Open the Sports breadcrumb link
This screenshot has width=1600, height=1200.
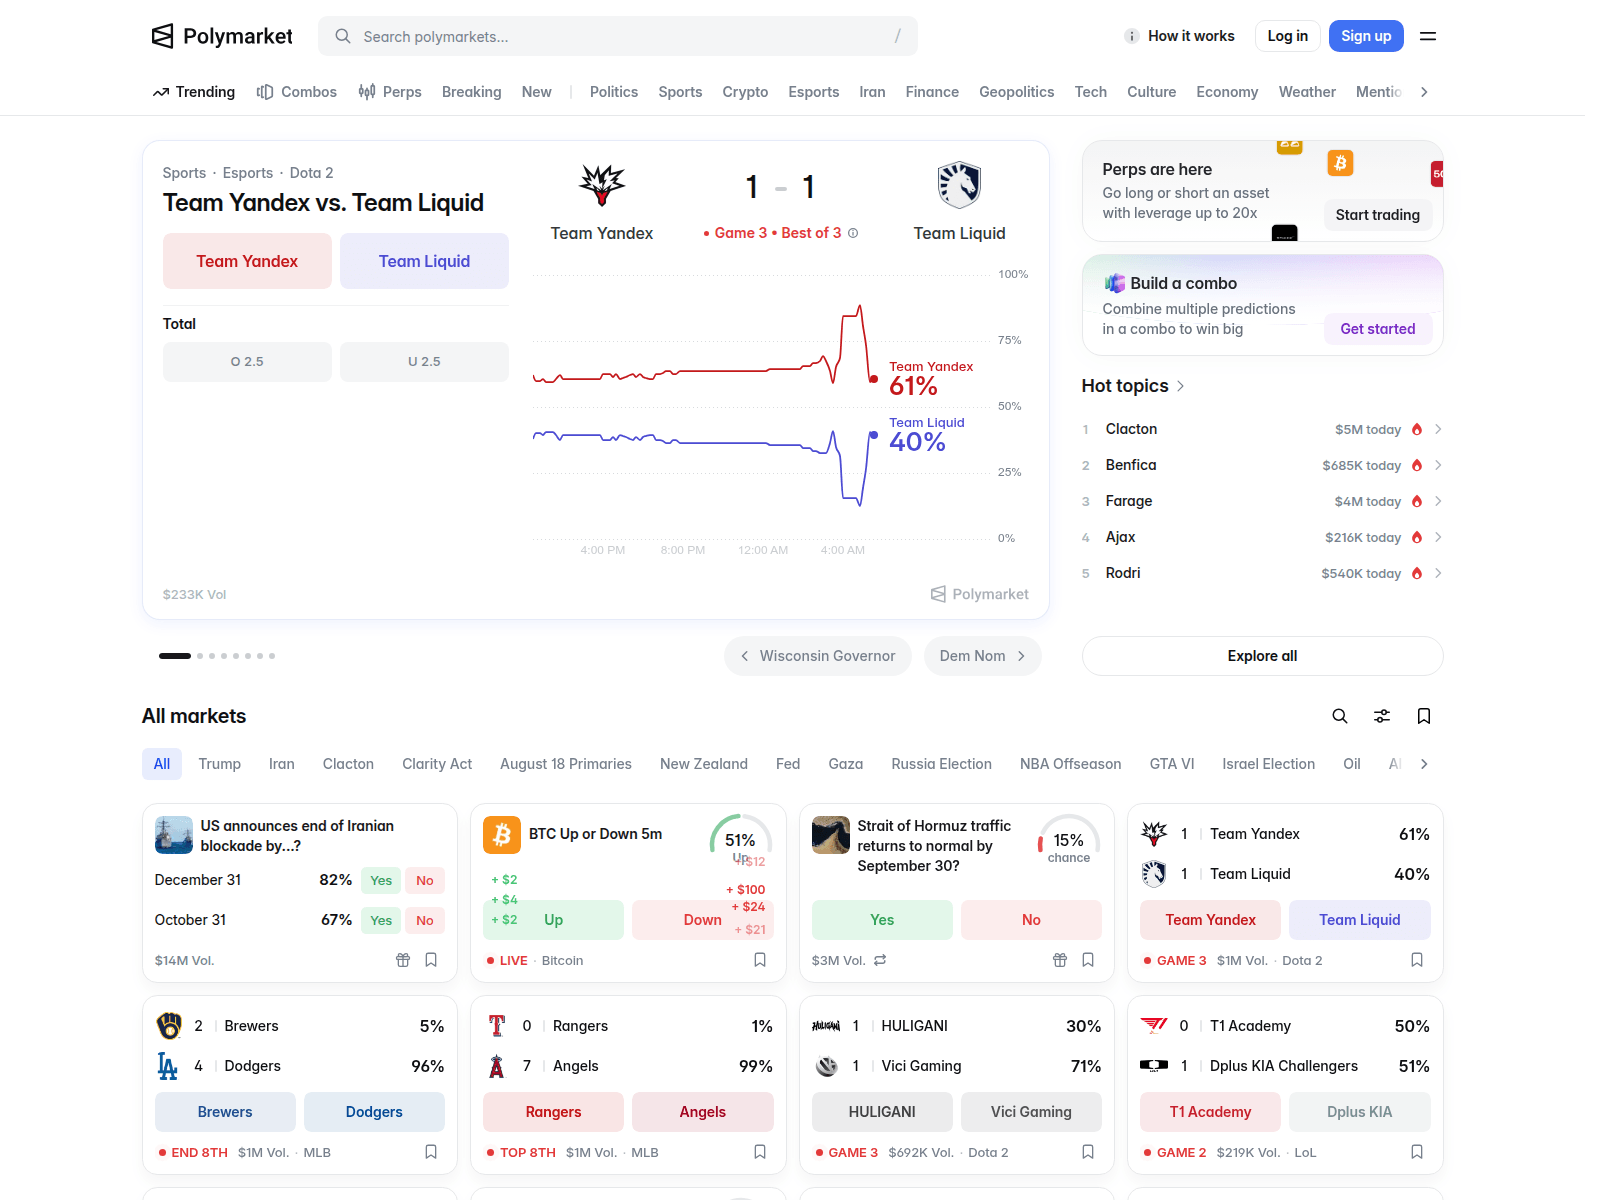tap(184, 173)
